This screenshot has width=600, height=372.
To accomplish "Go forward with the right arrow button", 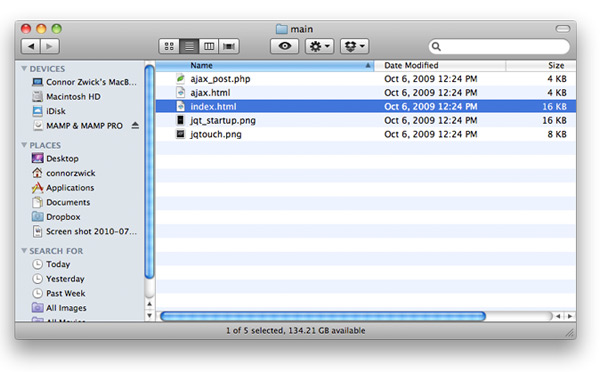I will (x=50, y=46).
